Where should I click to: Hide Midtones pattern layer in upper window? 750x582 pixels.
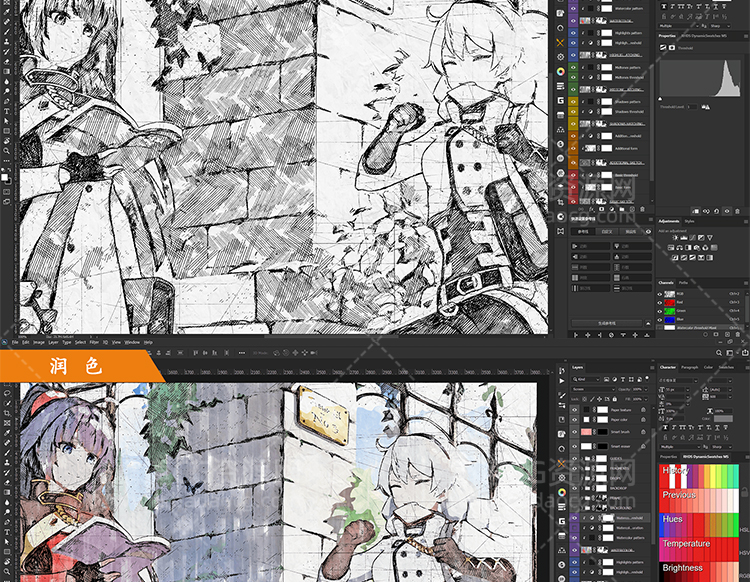[x=574, y=67]
